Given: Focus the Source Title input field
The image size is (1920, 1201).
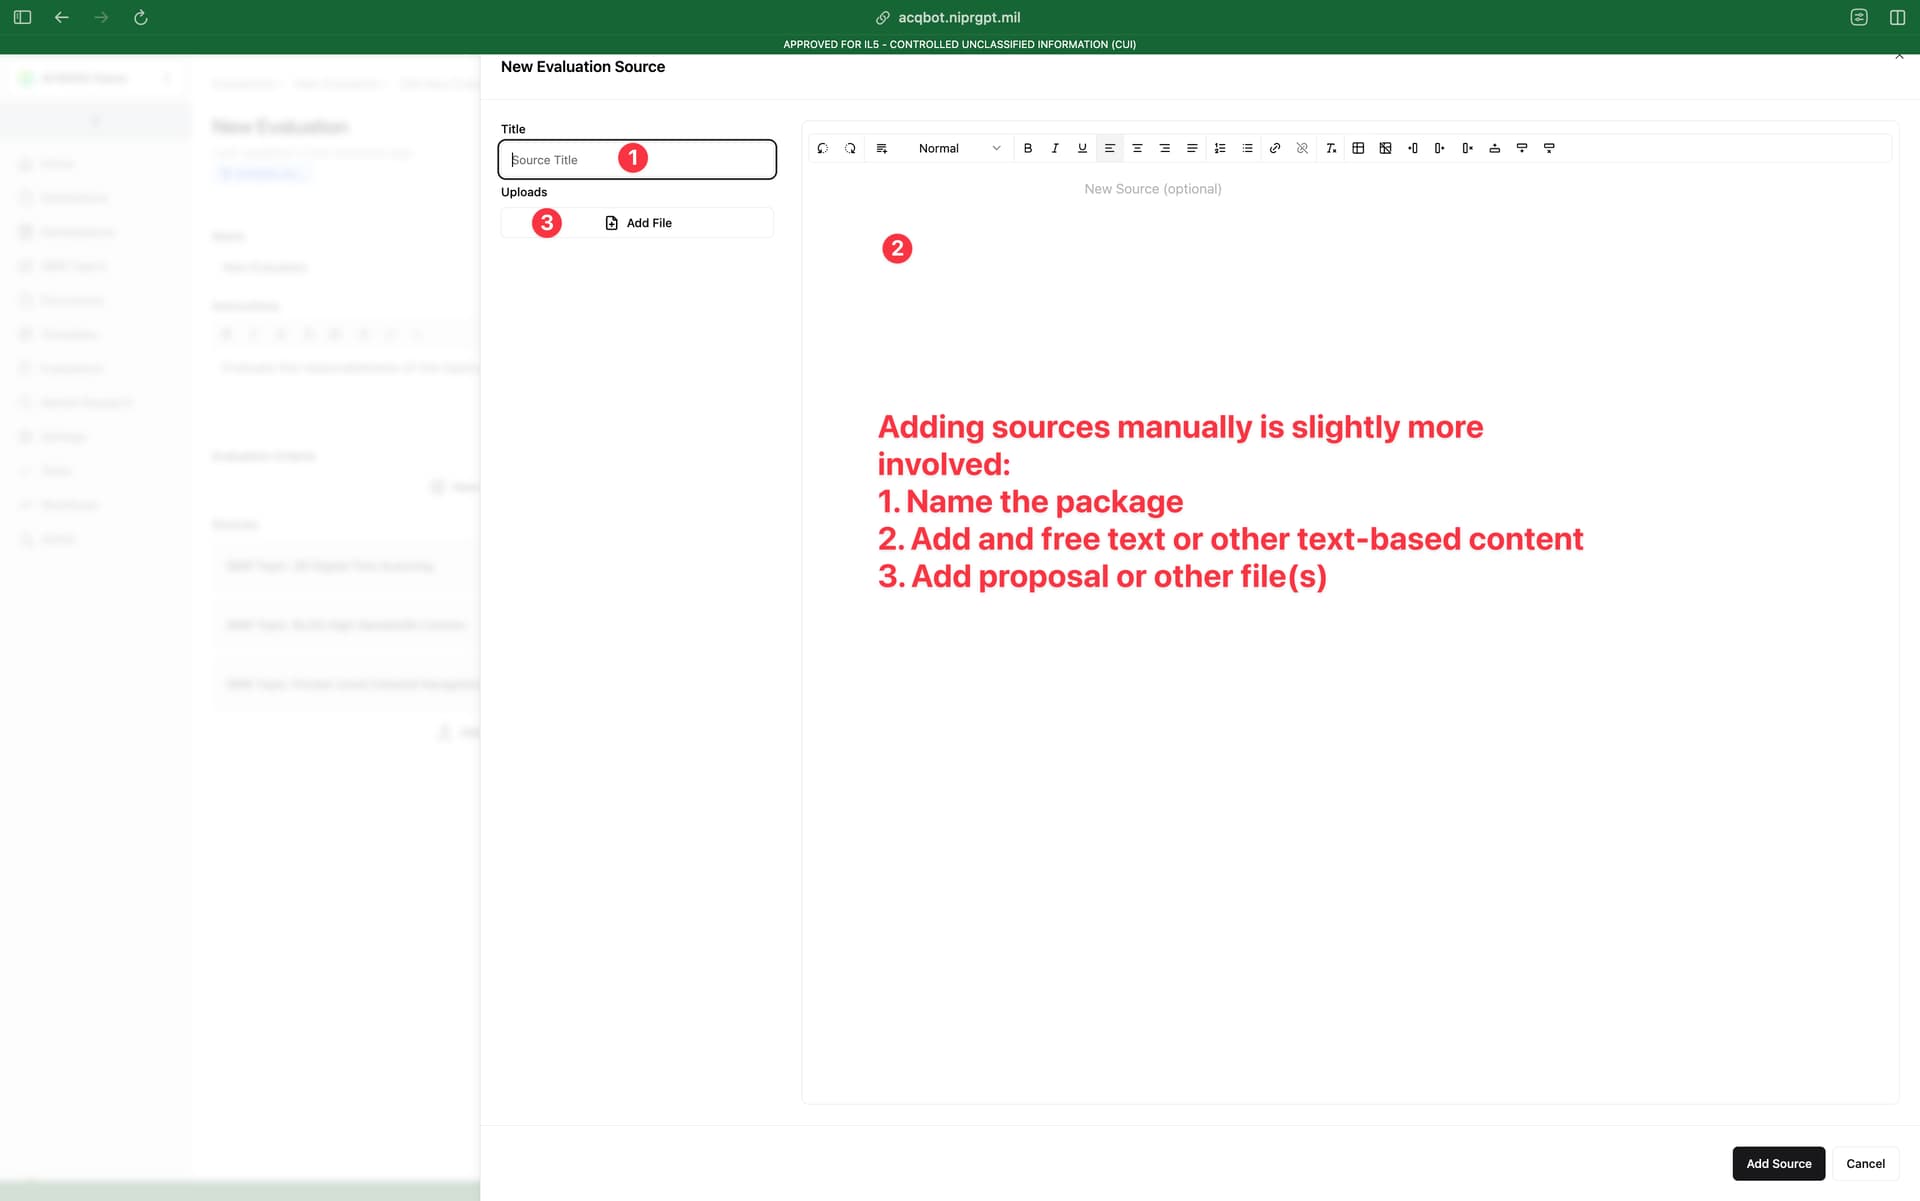Looking at the screenshot, I should [x=637, y=159].
